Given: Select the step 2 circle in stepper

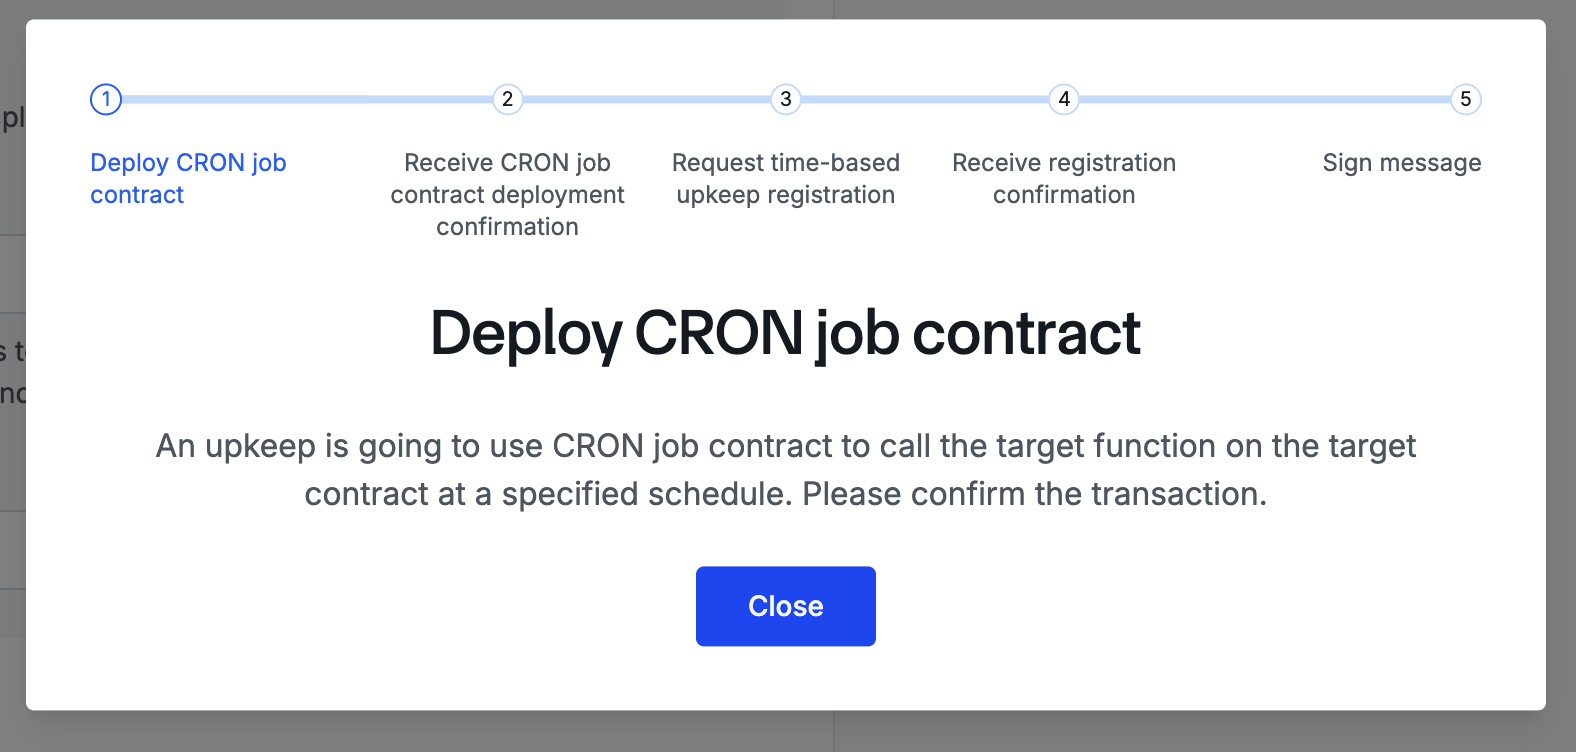Looking at the screenshot, I should click(x=507, y=99).
